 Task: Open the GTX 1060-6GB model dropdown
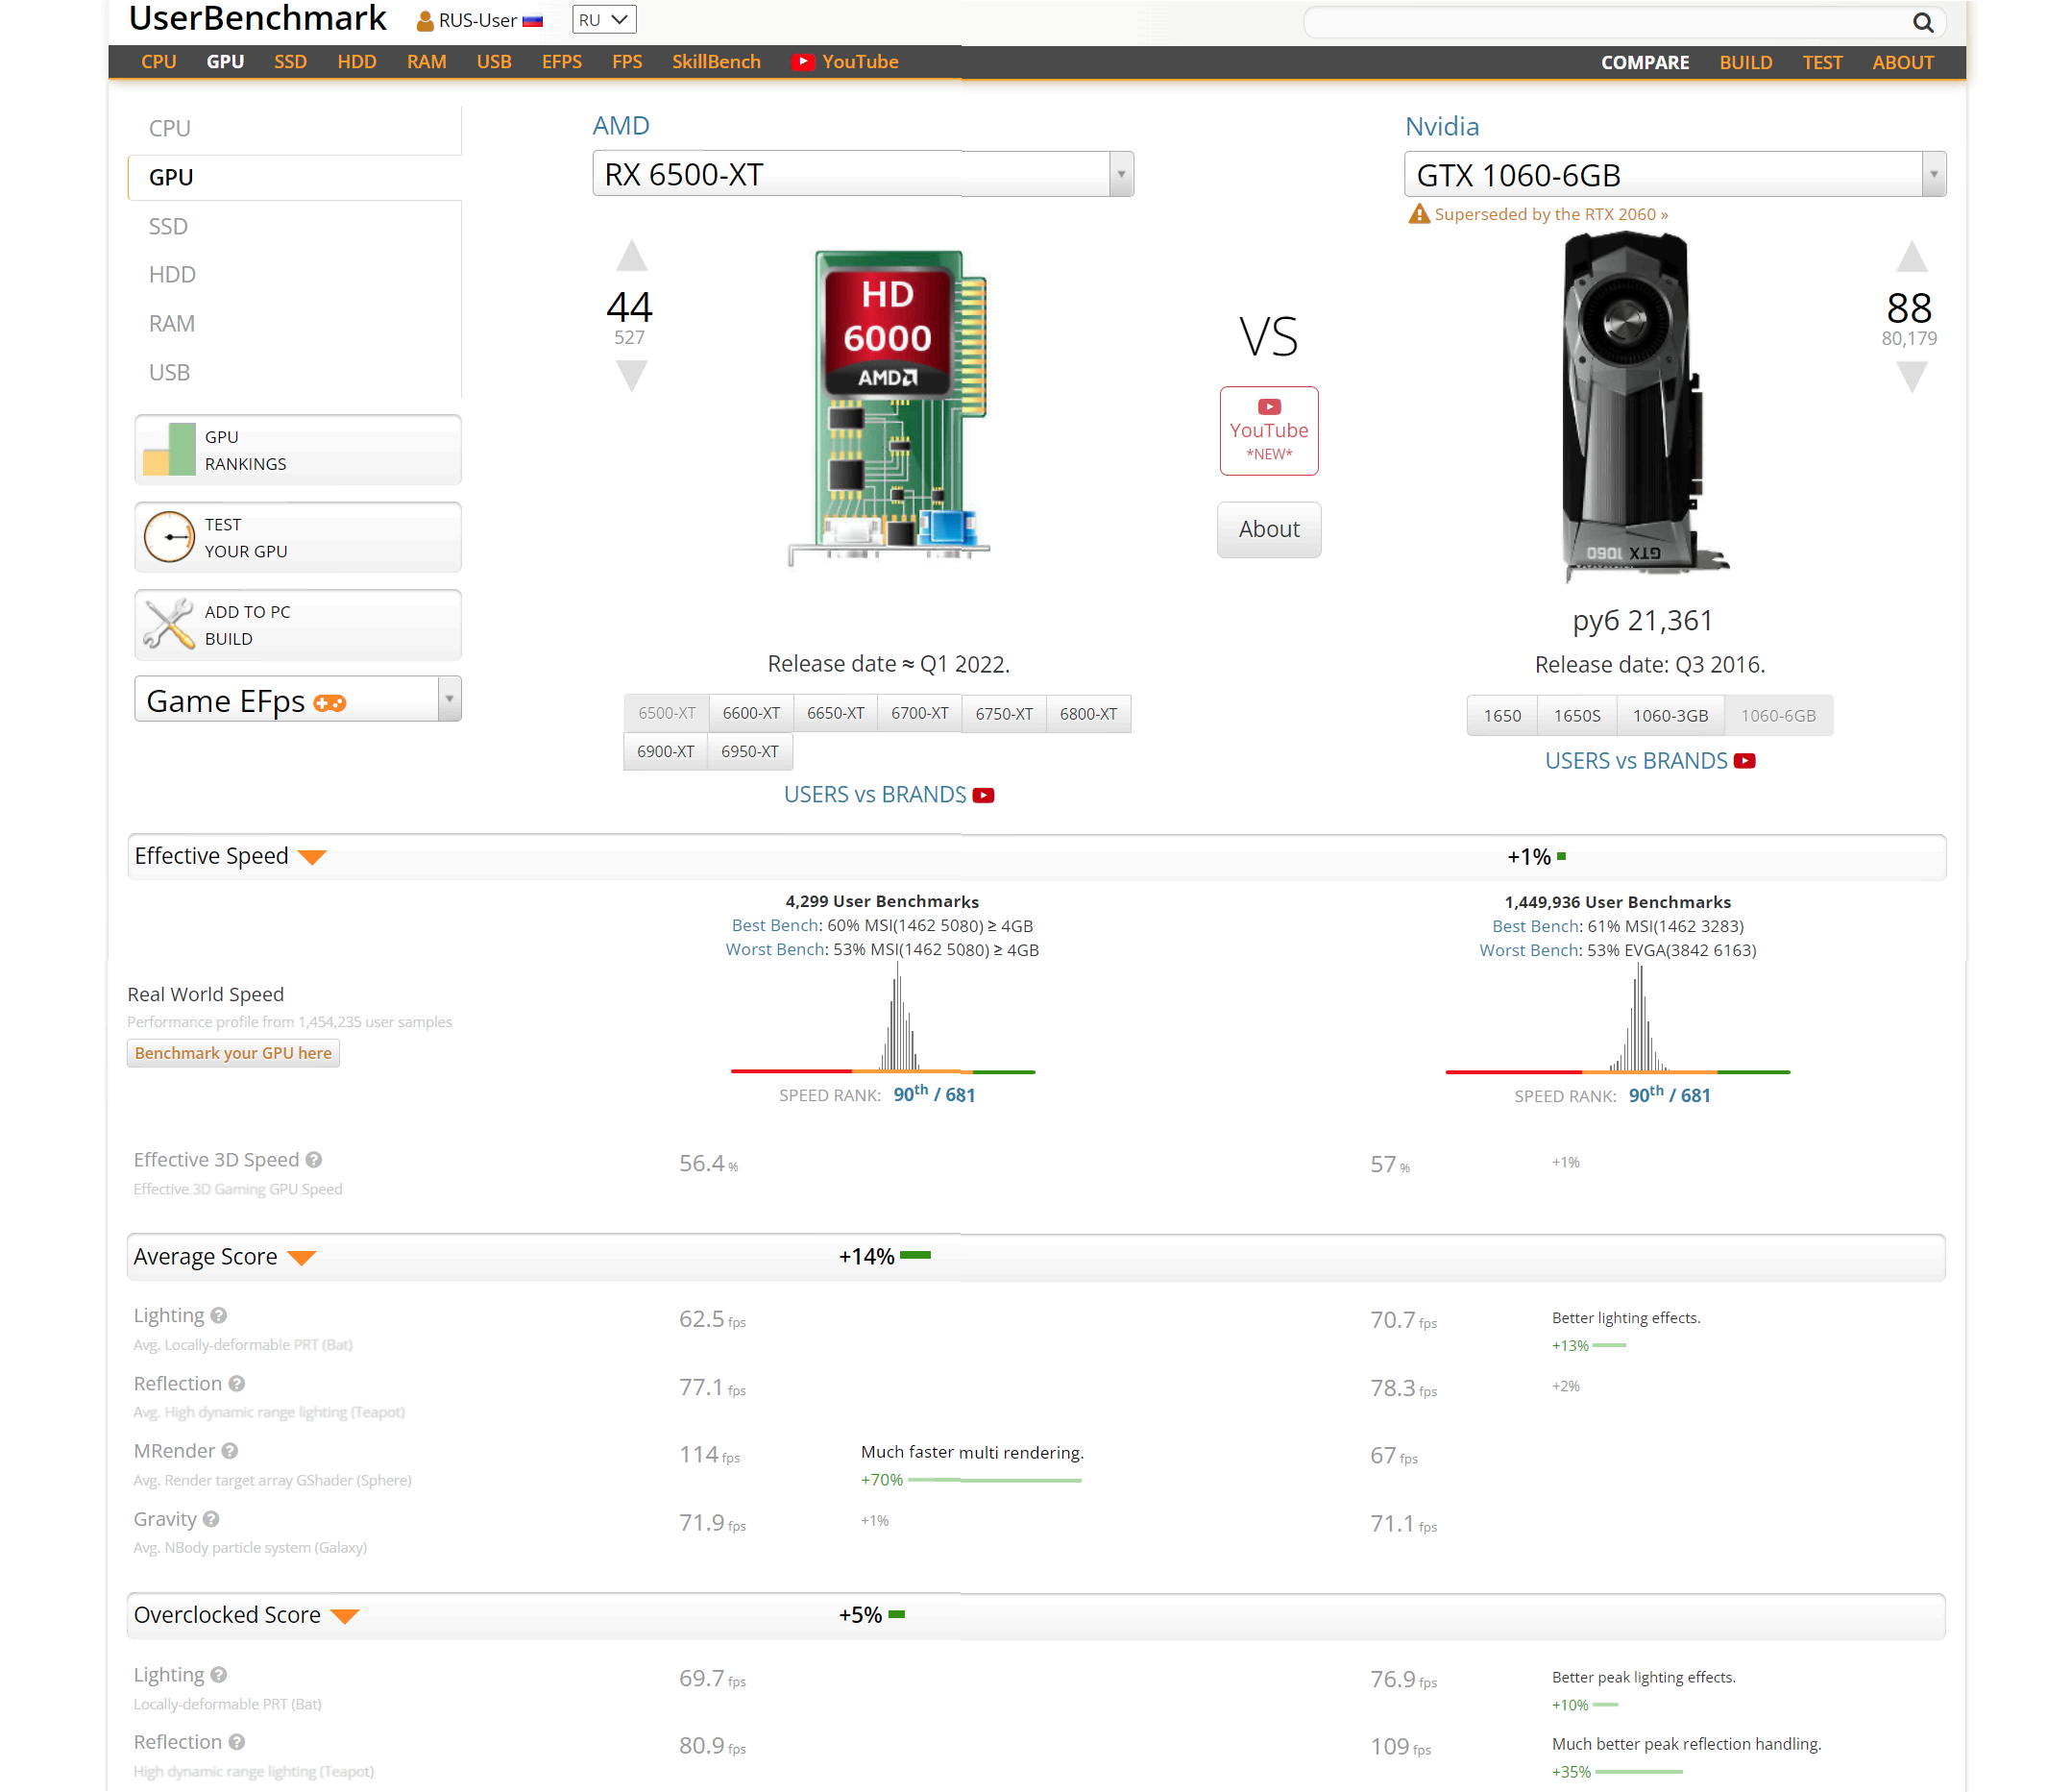tap(1933, 175)
